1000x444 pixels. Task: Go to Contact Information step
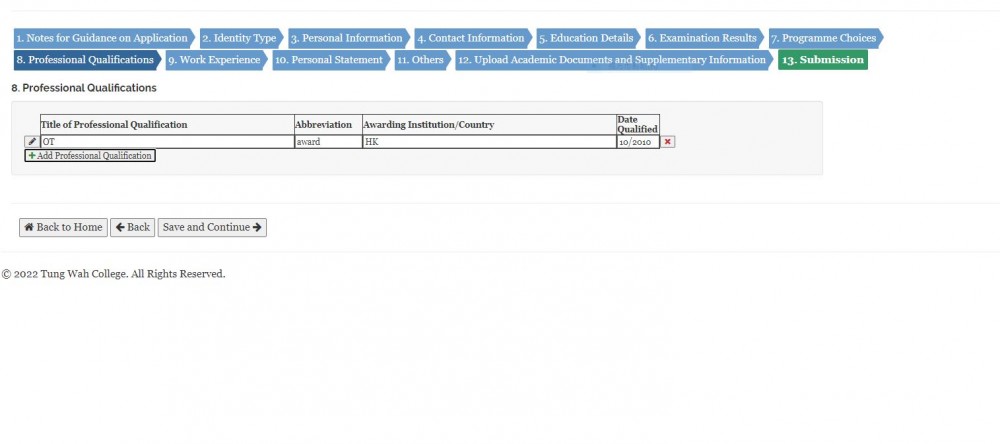[x=470, y=38]
